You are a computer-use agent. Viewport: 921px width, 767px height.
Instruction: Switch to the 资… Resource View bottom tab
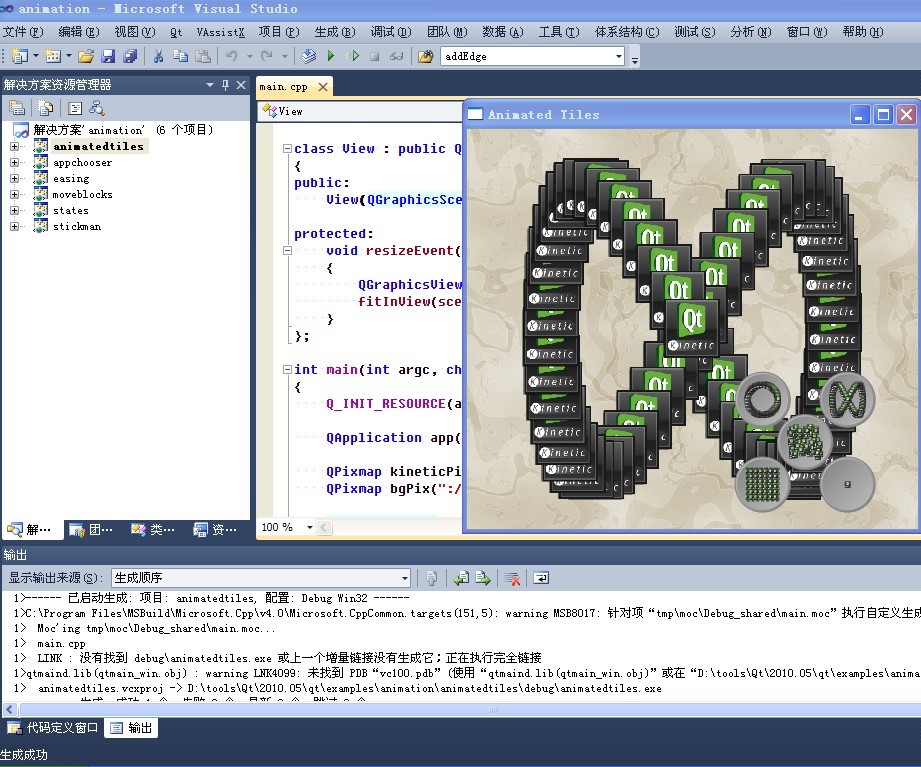215,530
